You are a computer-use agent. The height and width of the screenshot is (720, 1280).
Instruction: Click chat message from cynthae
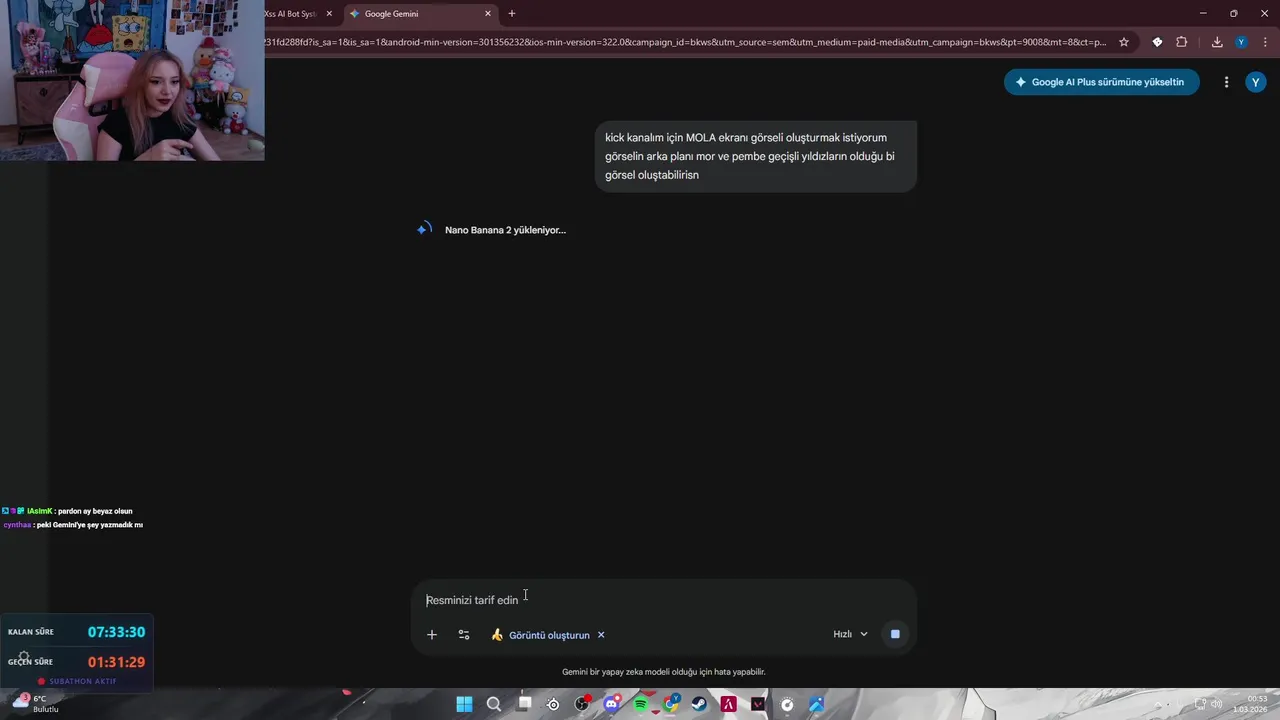coord(73,525)
